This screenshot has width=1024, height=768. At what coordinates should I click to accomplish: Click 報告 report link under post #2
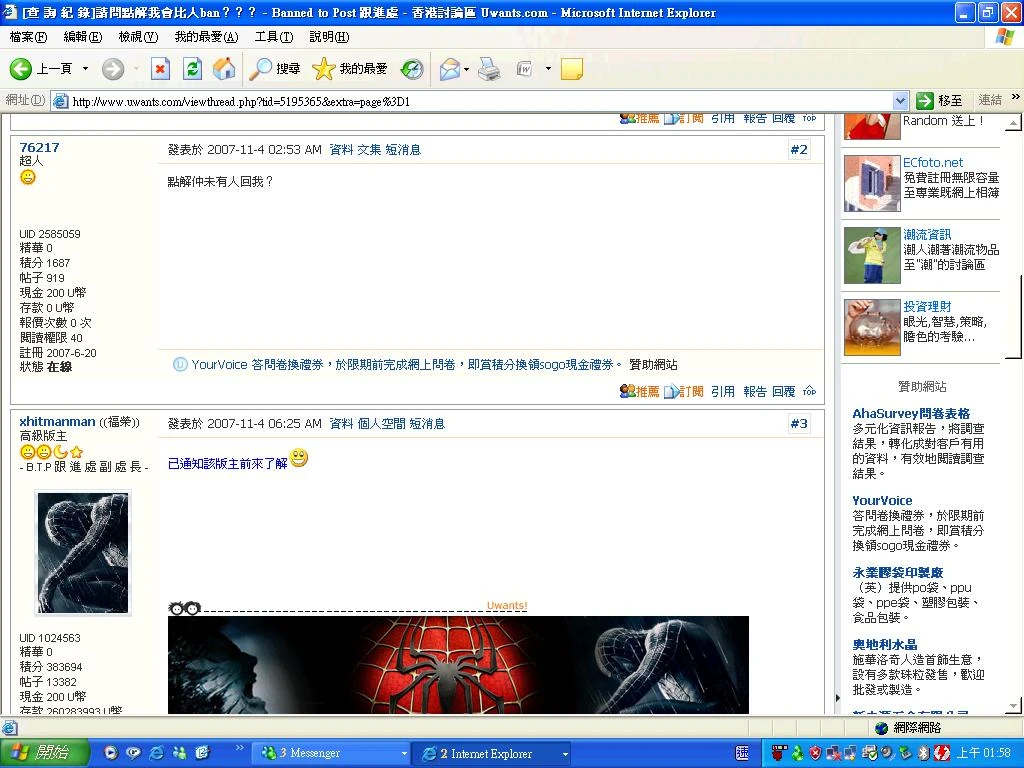[754, 391]
